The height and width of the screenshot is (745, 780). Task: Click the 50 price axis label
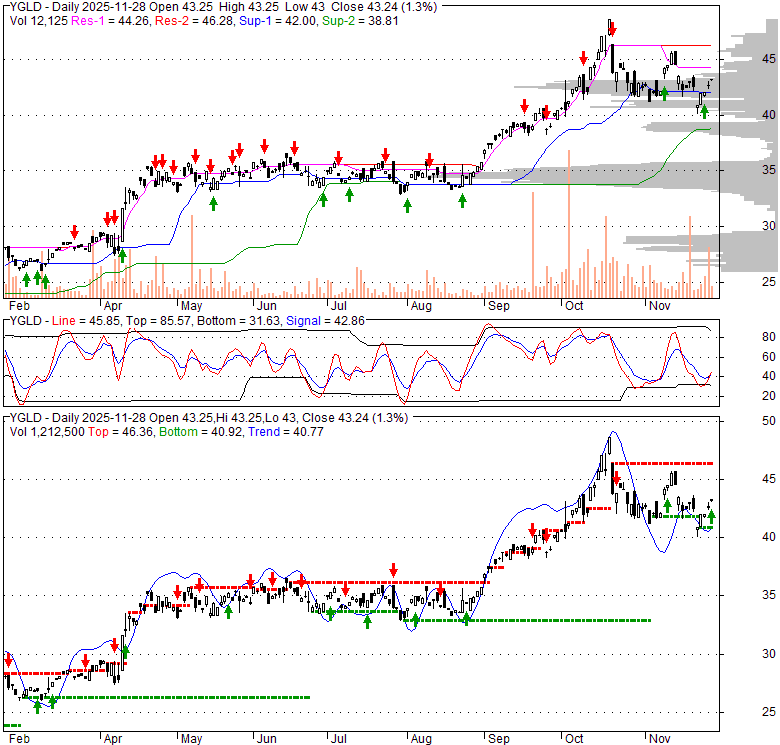[x=769, y=421]
